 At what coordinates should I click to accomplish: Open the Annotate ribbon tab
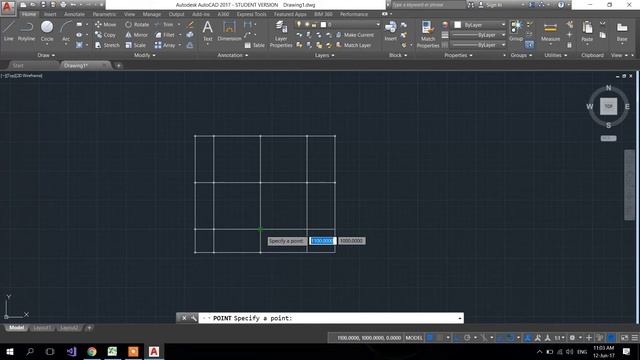(74, 14)
